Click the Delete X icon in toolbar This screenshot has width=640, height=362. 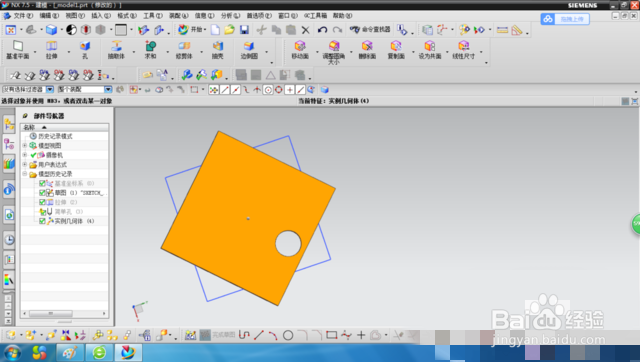[x=306, y=30]
